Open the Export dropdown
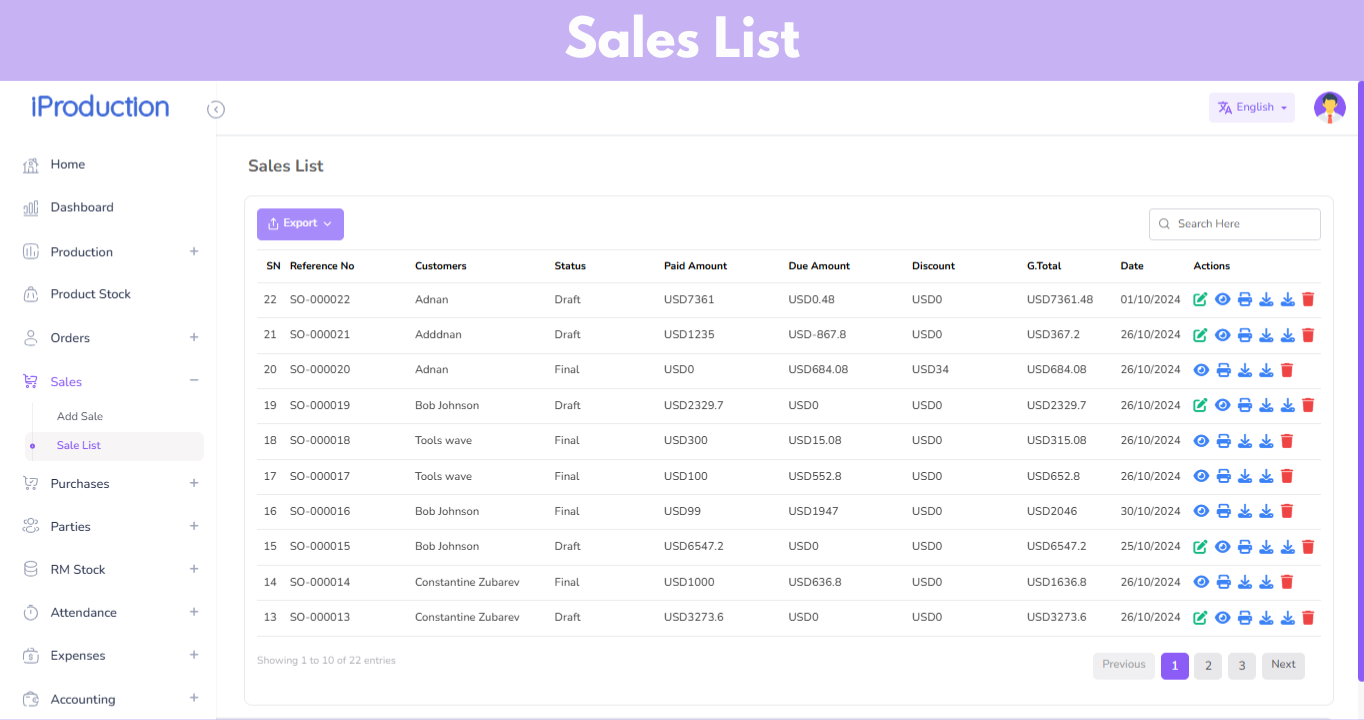 300,224
